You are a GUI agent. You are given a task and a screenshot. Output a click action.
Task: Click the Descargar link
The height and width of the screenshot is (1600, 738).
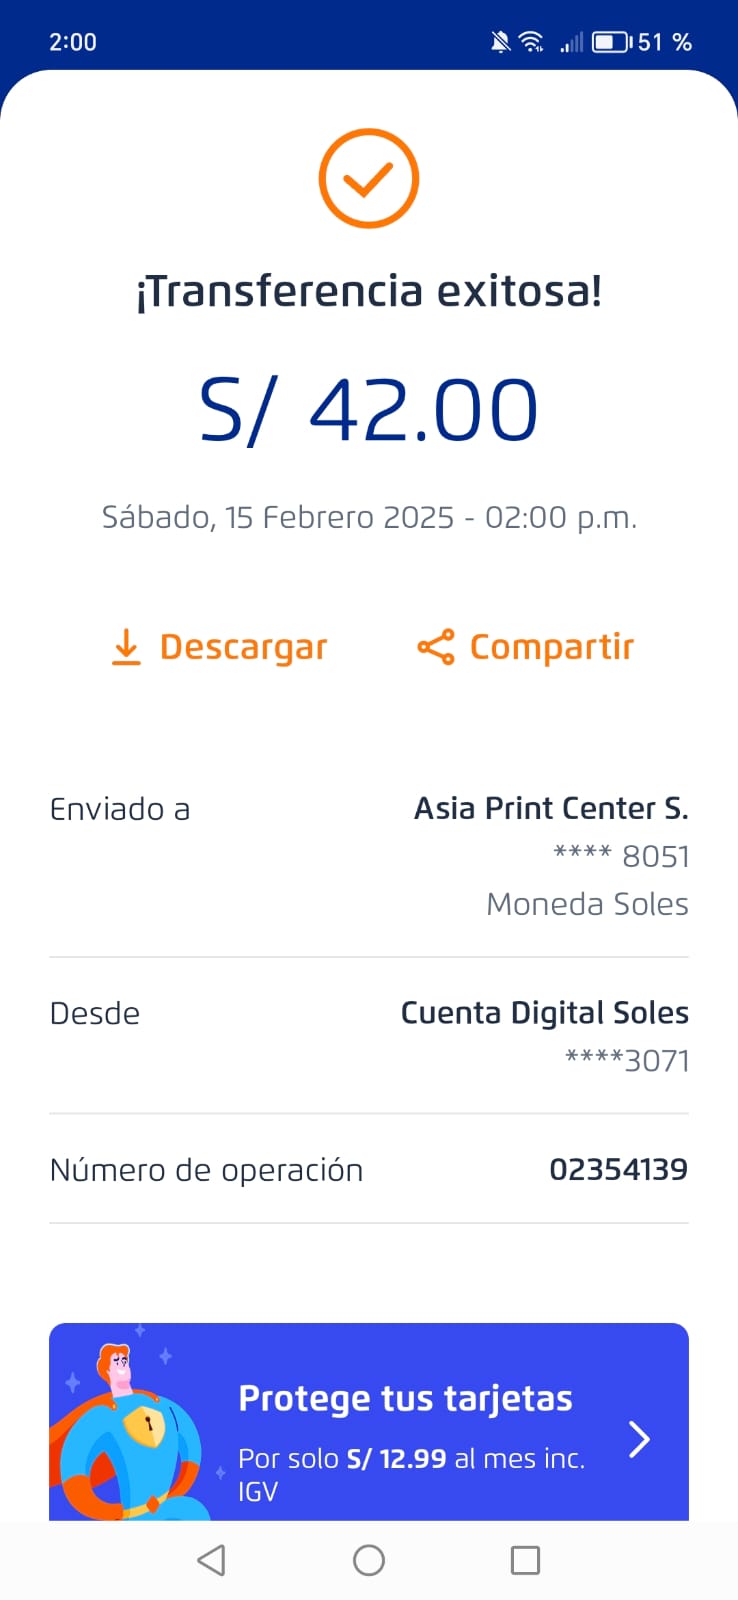coord(243,647)
